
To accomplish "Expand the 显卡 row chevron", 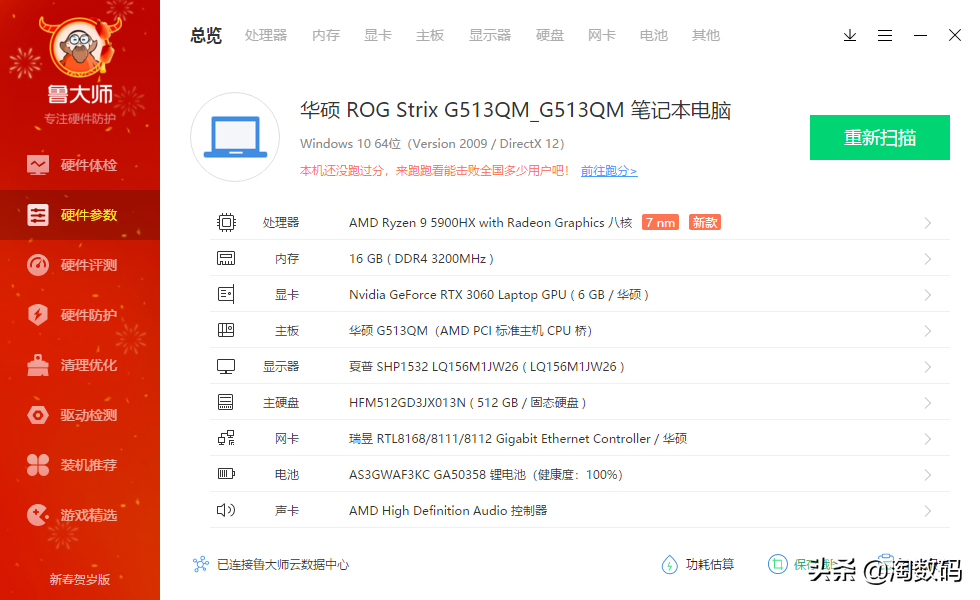I will click(928, 295).
